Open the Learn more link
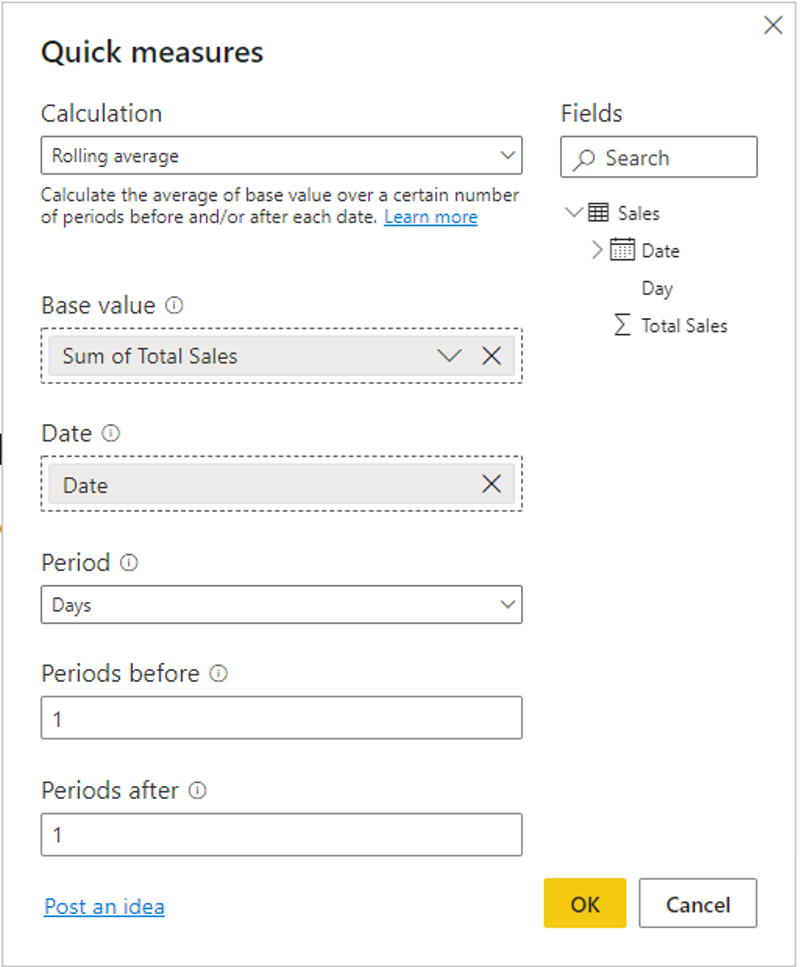This screenshot has width=801, height=967. point(430,217)
